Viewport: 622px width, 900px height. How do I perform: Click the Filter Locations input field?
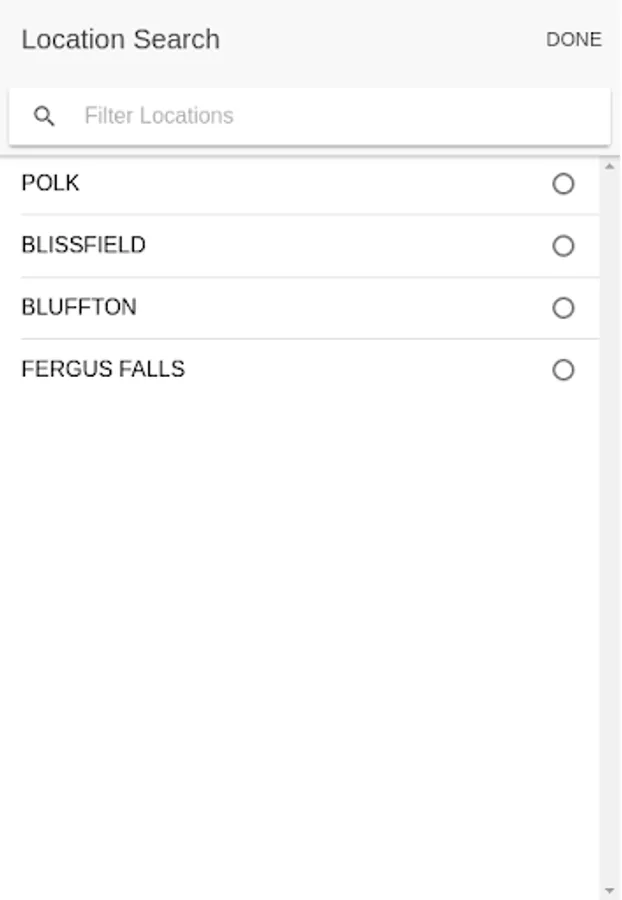(x=330, y=116)
